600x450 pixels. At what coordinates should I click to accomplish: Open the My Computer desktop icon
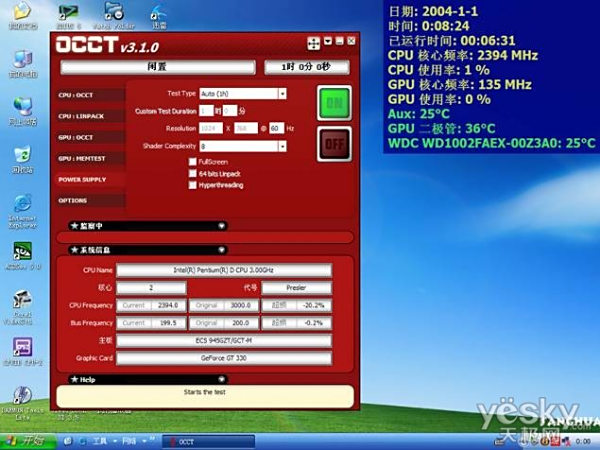tap(23, 64)
